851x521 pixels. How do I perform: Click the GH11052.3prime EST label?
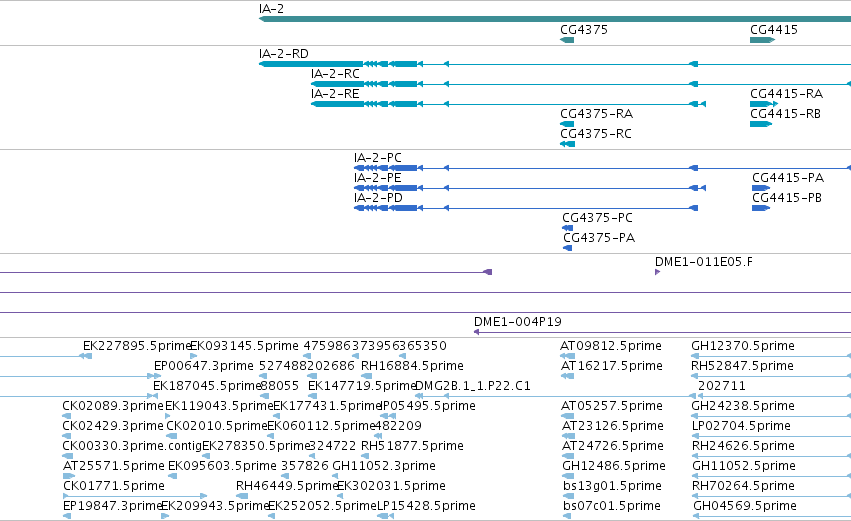point(384,467)
